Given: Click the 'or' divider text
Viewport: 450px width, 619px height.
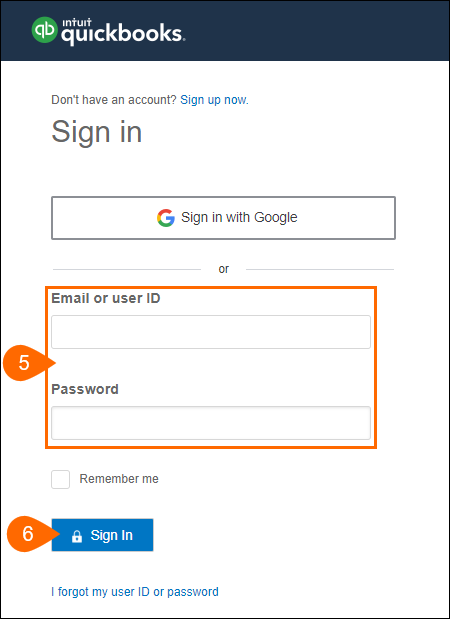Looking at the screenshot, I should click(223, 269).
